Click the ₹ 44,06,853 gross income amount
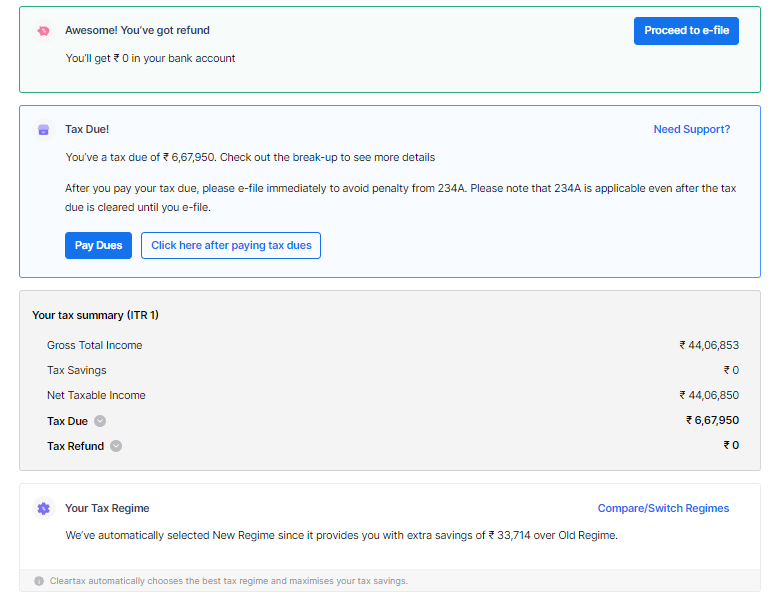This screenshot has width=781, height=606. pos(709,345)
